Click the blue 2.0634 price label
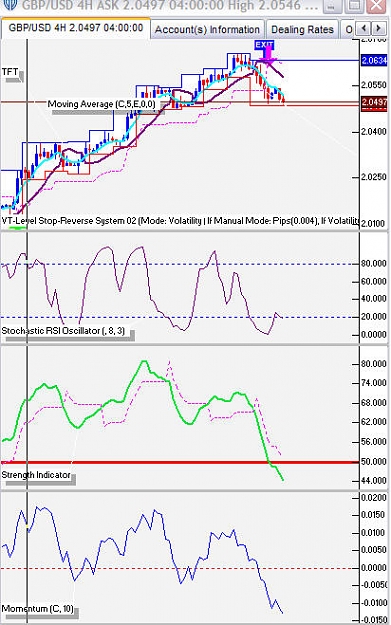Viewport: 391px width, 625px height. pyautogui.click(x=374, y=61)
